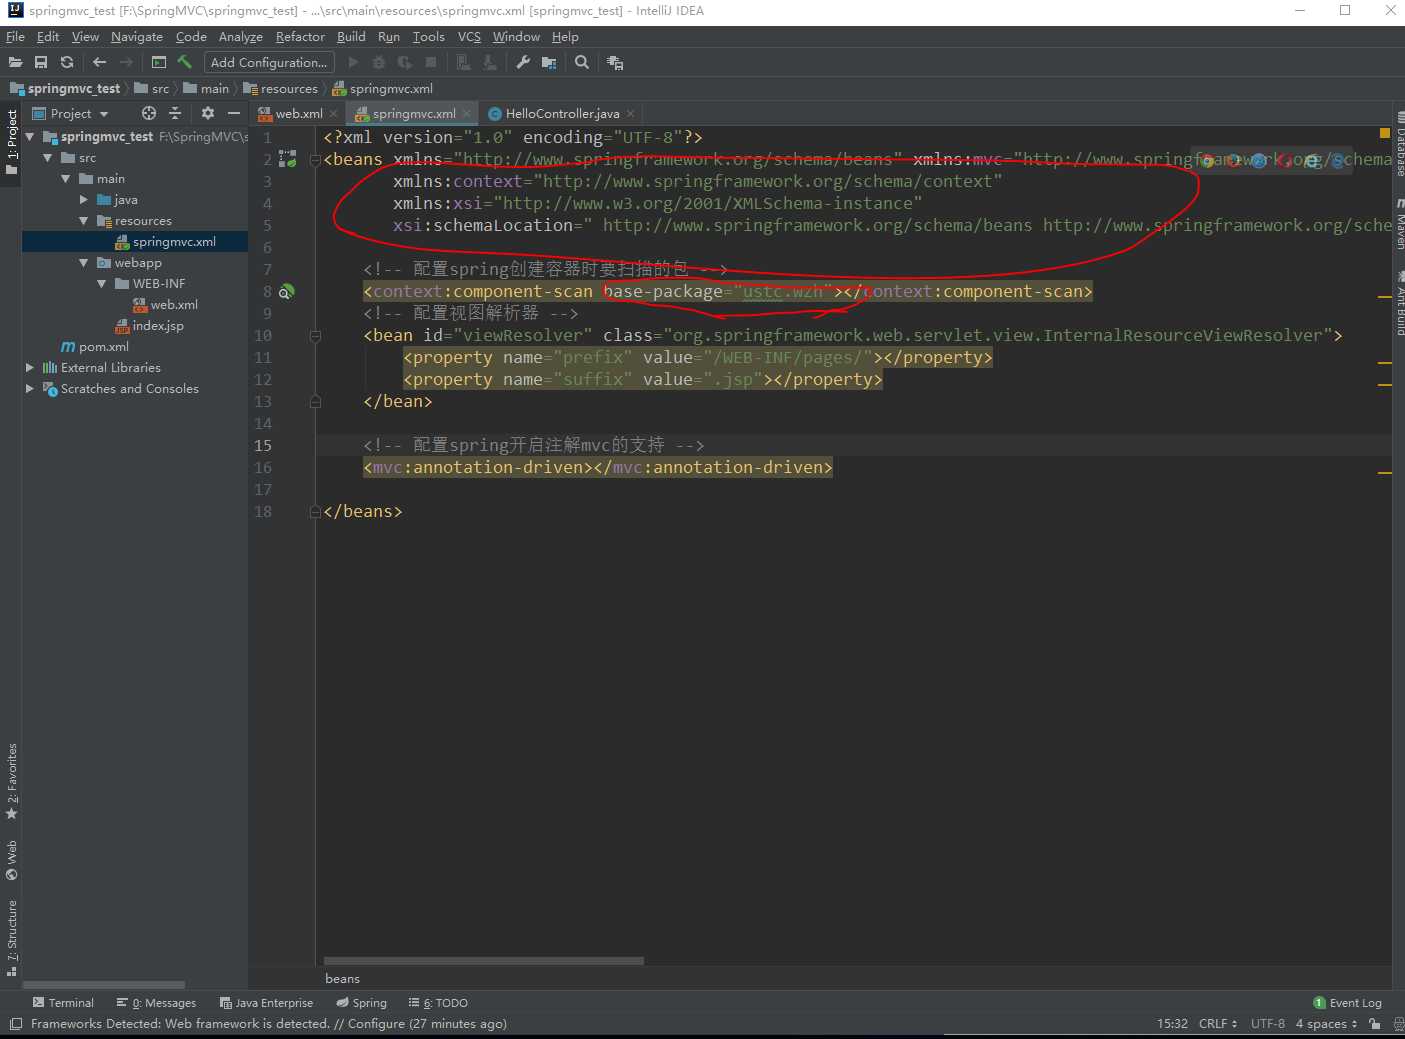Viewport: 1405px width, 1039px height.
Task: Toggle the 7: Structure tool window
Action: tap(11, 938)
